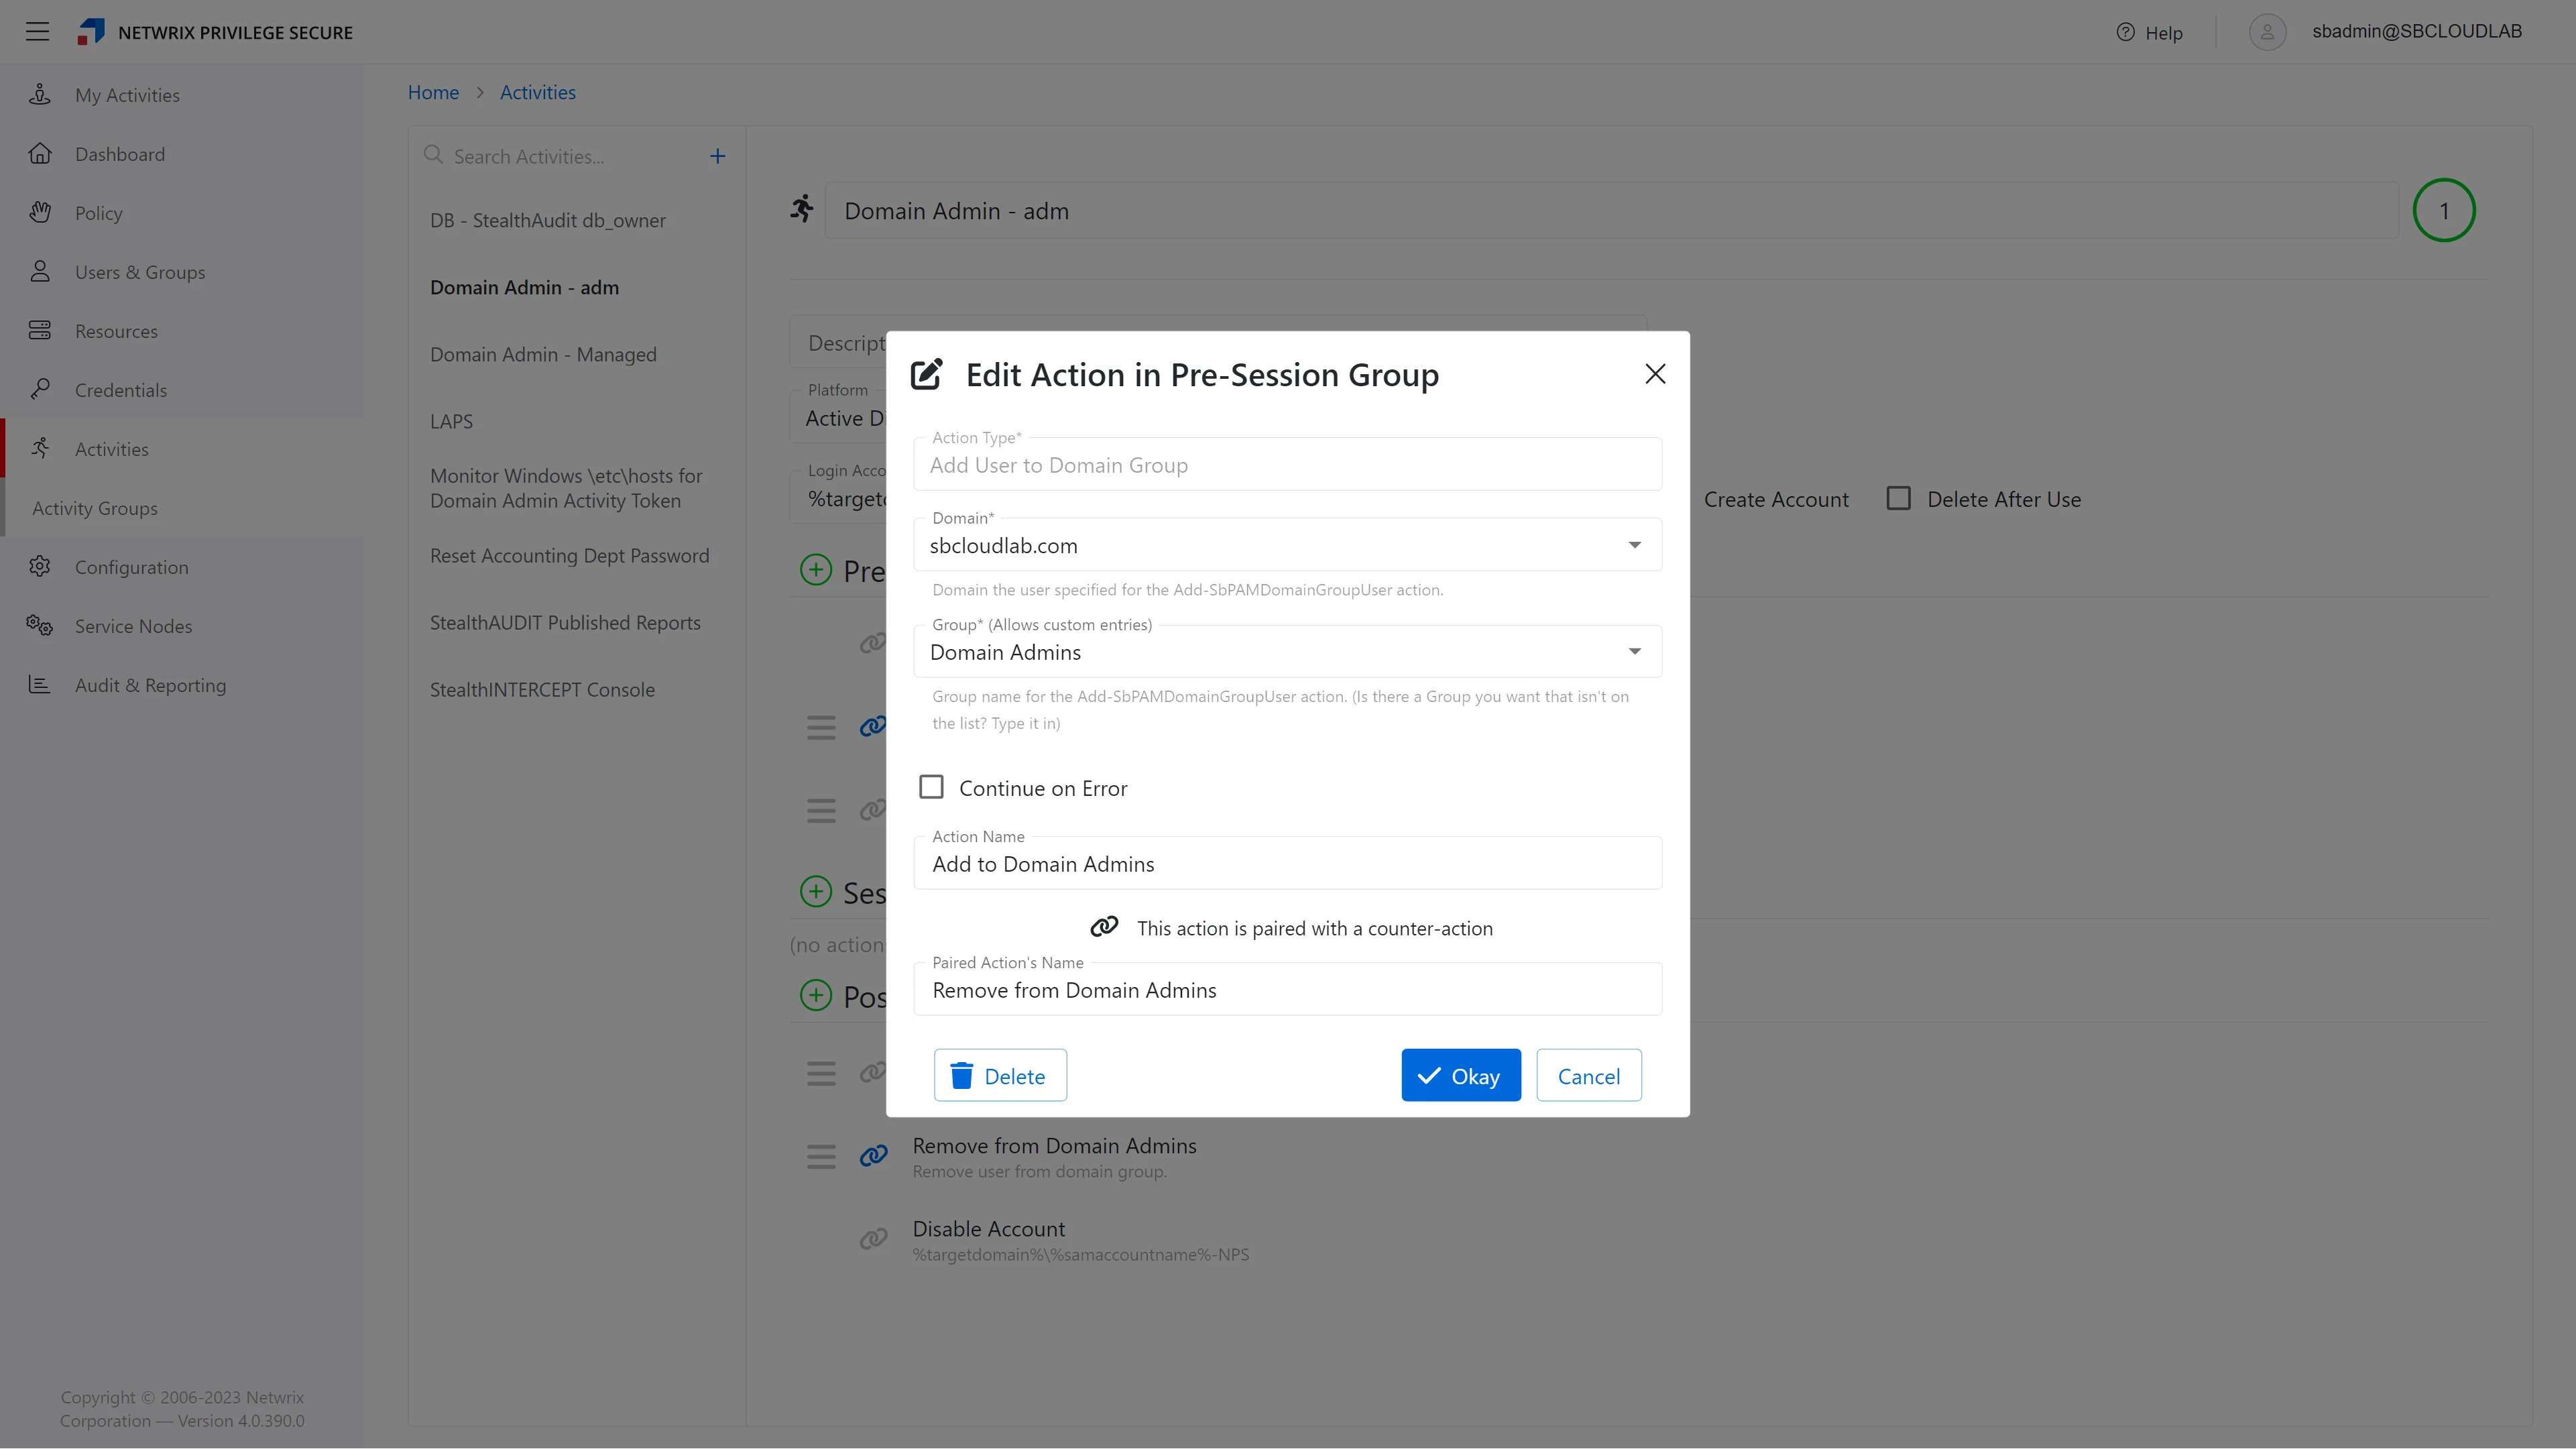Add a new activity with plus icon

point(717,156)
